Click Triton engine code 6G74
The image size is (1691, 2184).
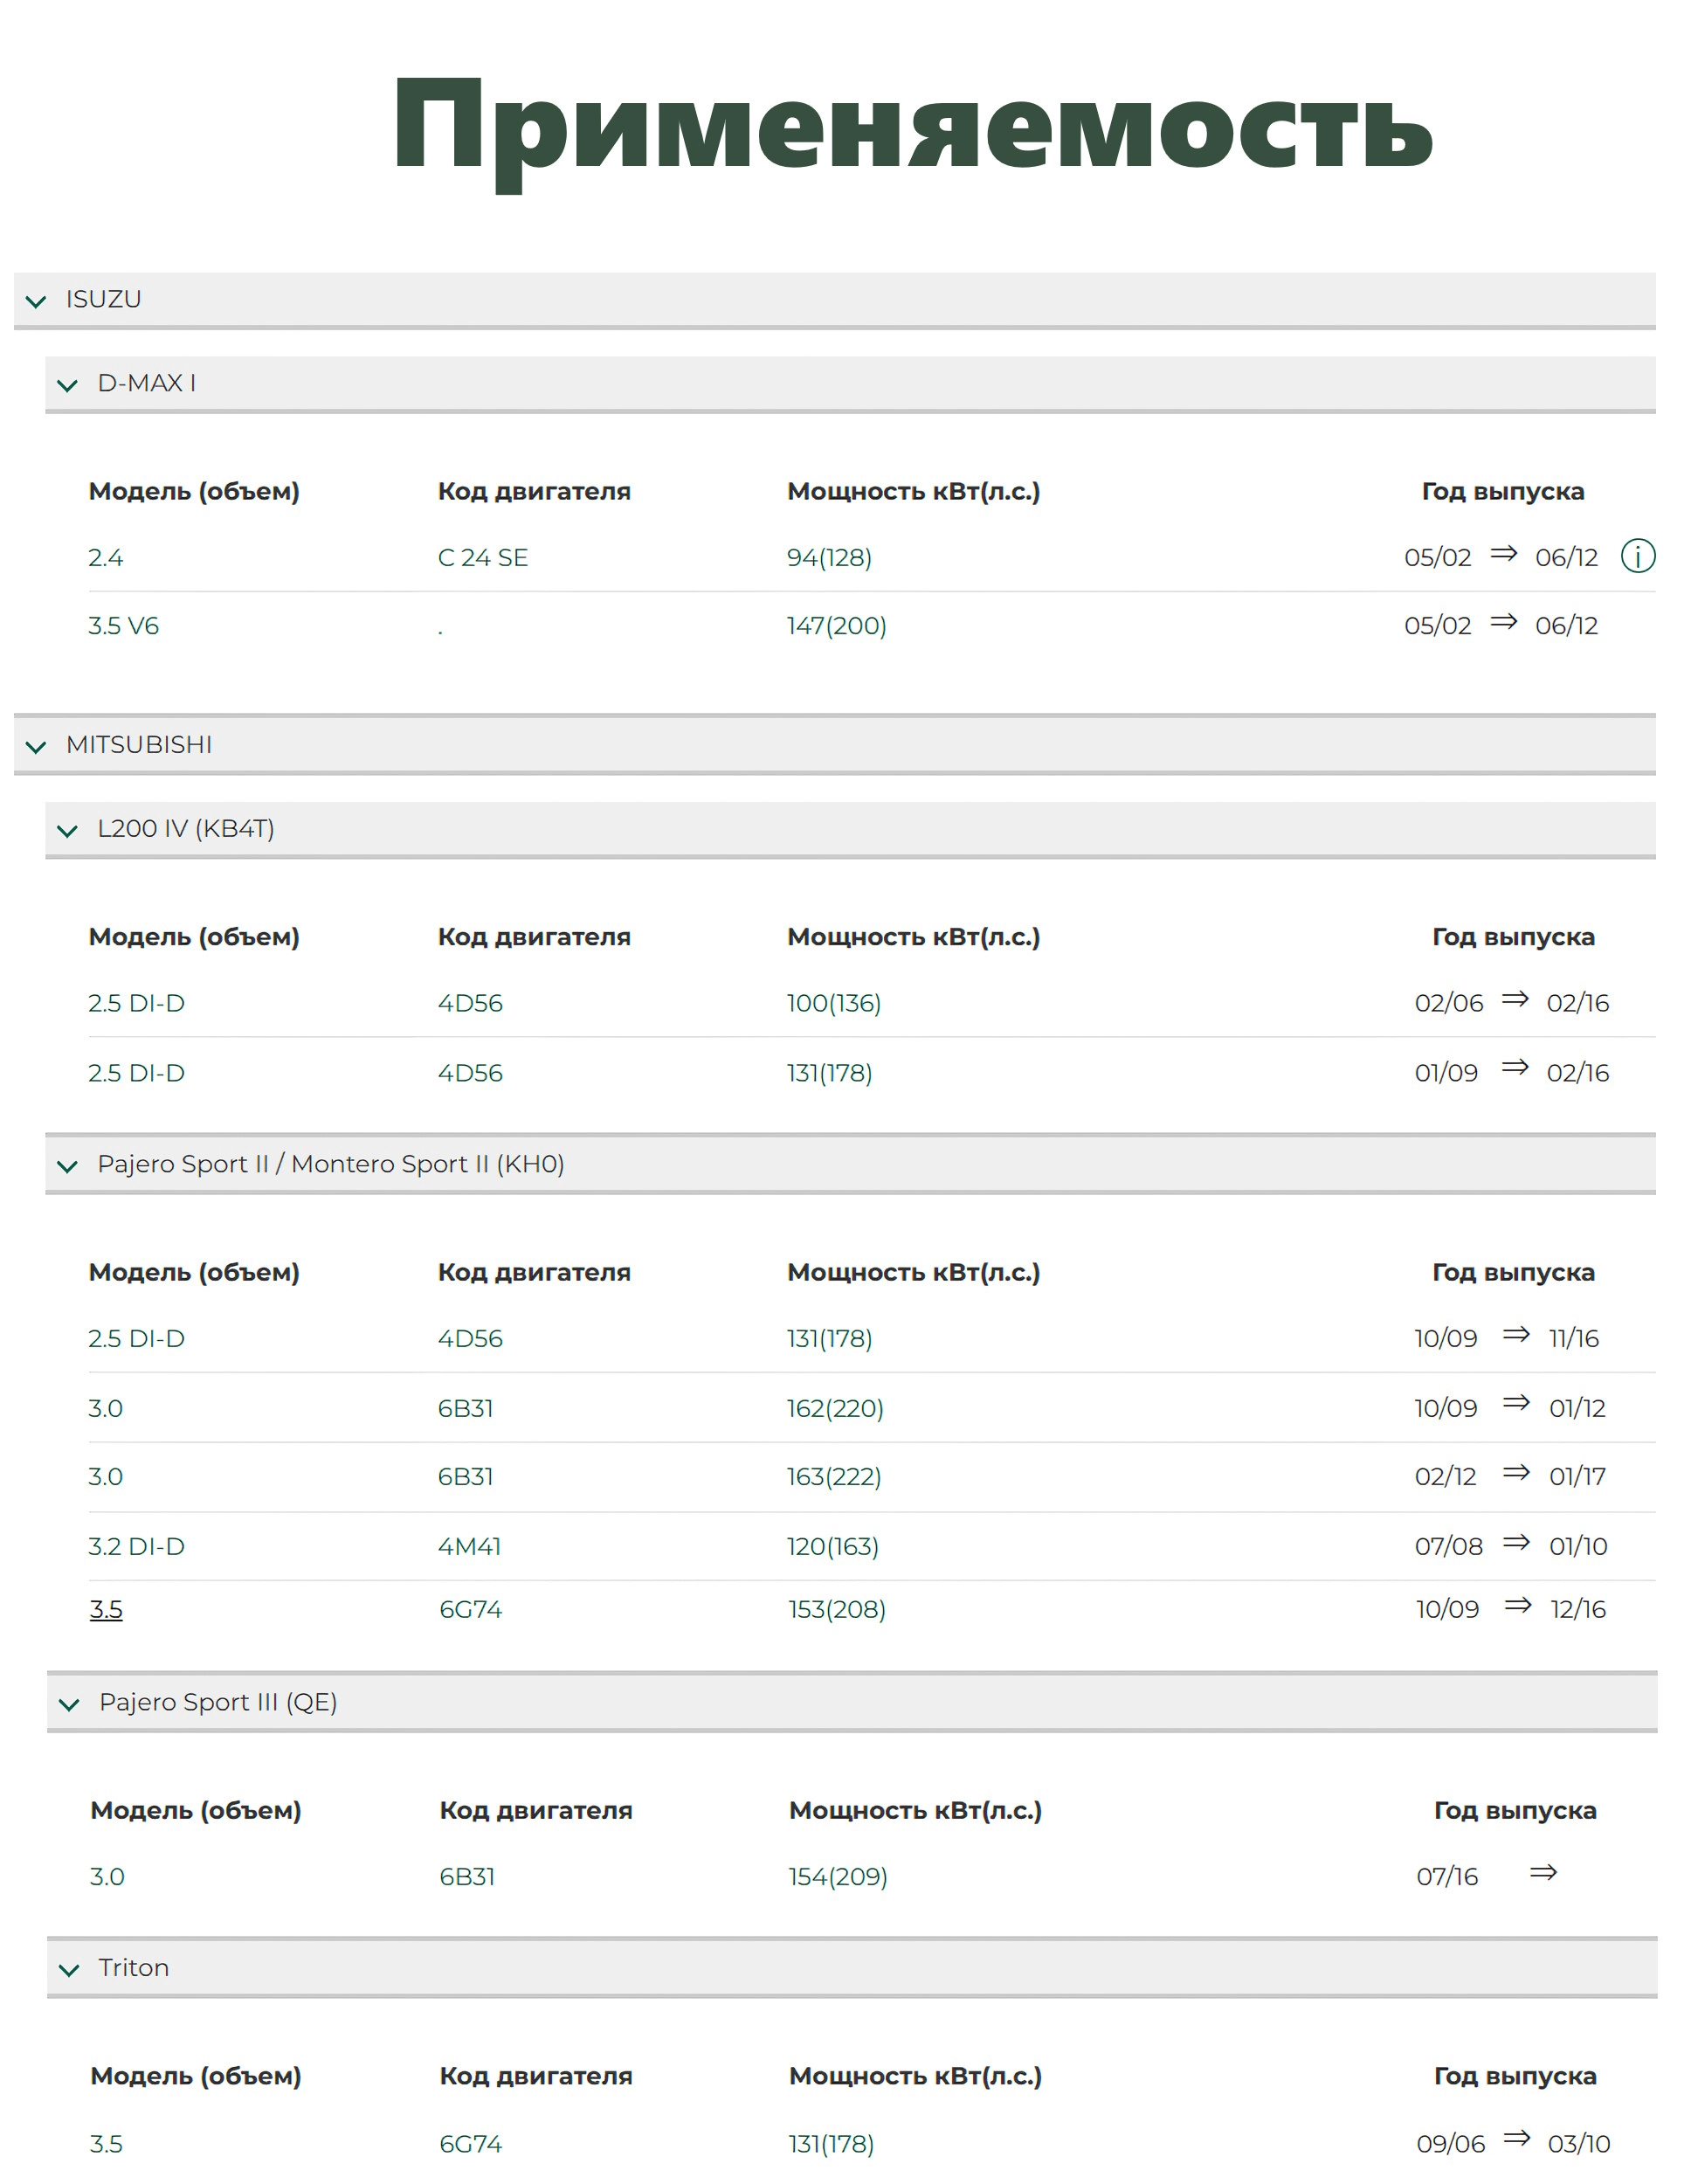471,2144
